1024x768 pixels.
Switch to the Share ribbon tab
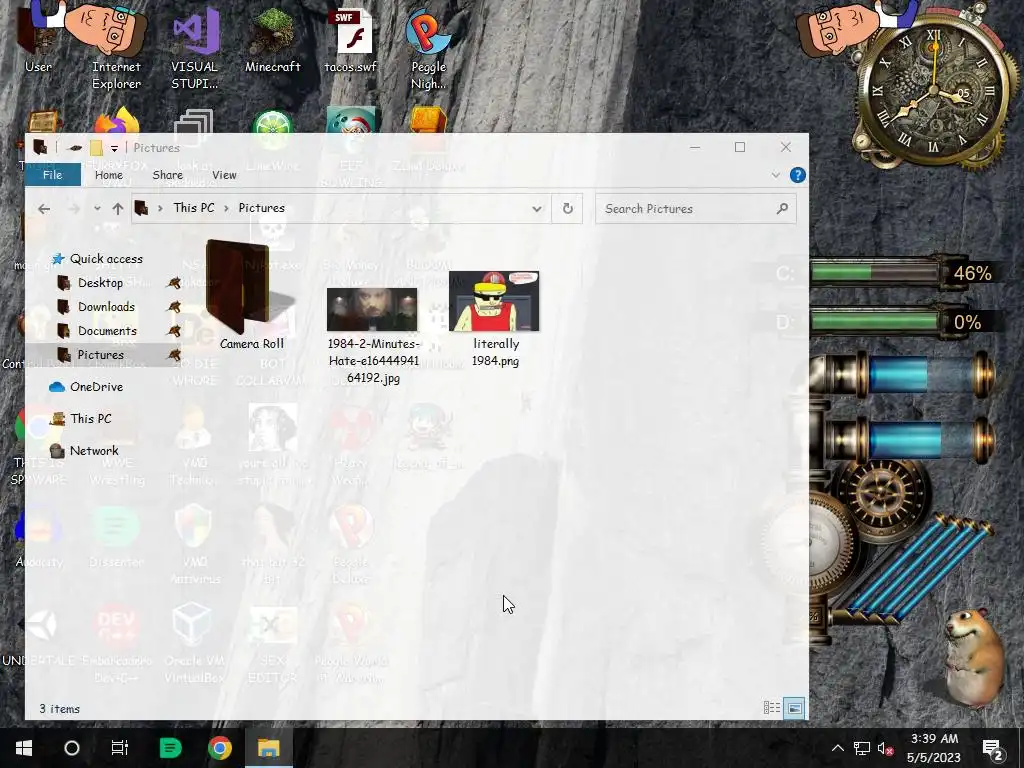click(x=167, y=175)
